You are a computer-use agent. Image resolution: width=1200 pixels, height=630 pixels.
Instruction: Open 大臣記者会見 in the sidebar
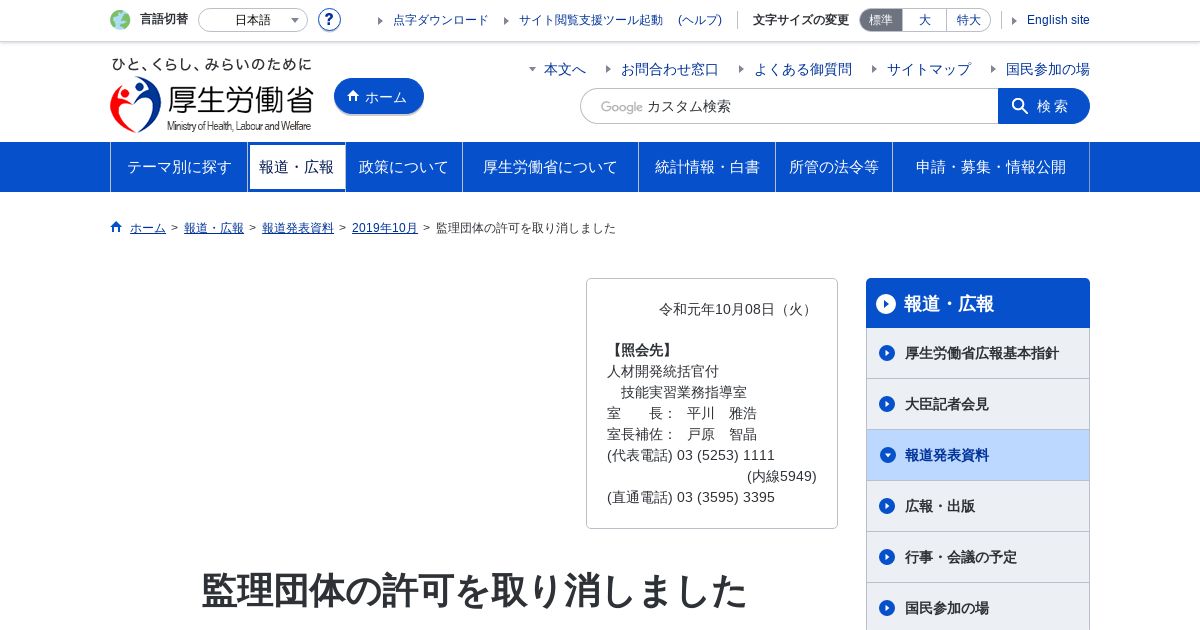click(x=978, y=404)
